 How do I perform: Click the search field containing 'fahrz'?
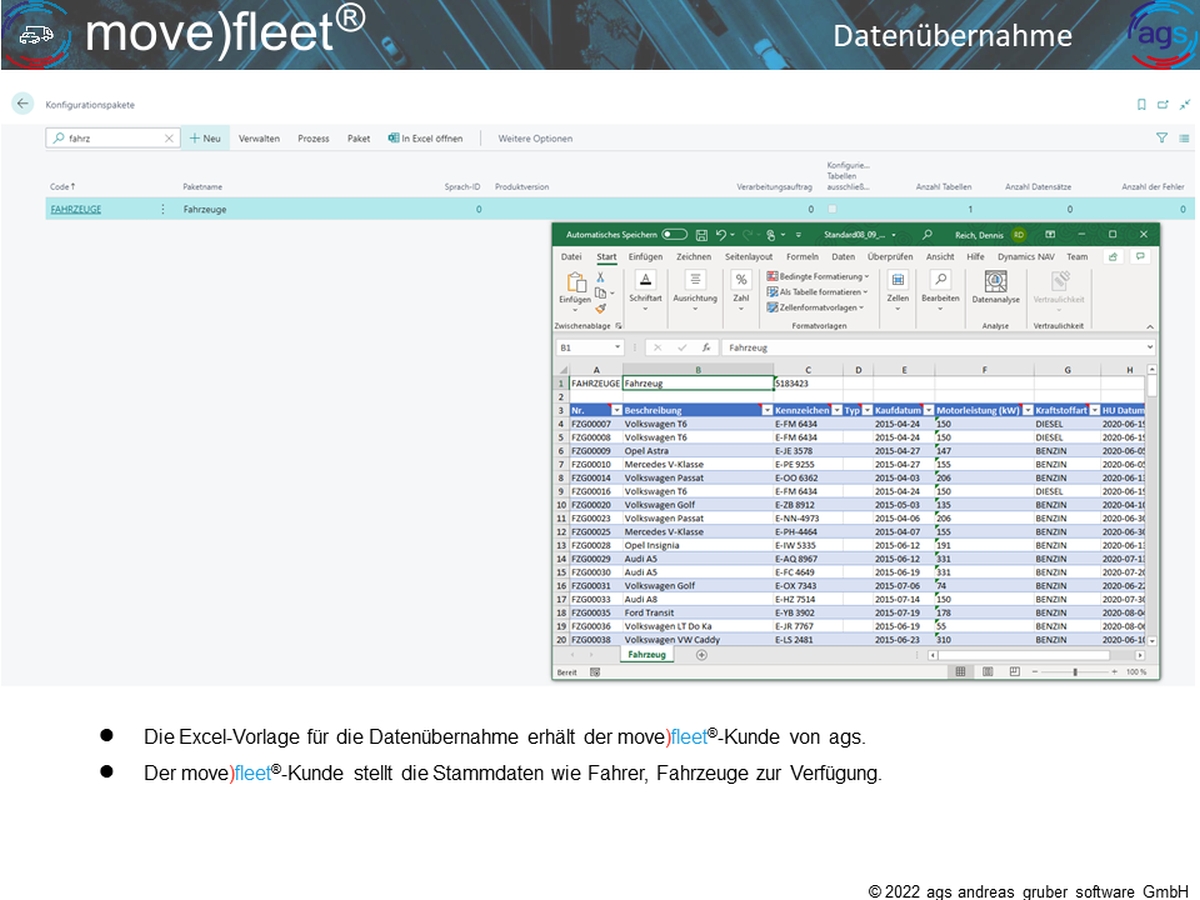[x=113, y=139]
